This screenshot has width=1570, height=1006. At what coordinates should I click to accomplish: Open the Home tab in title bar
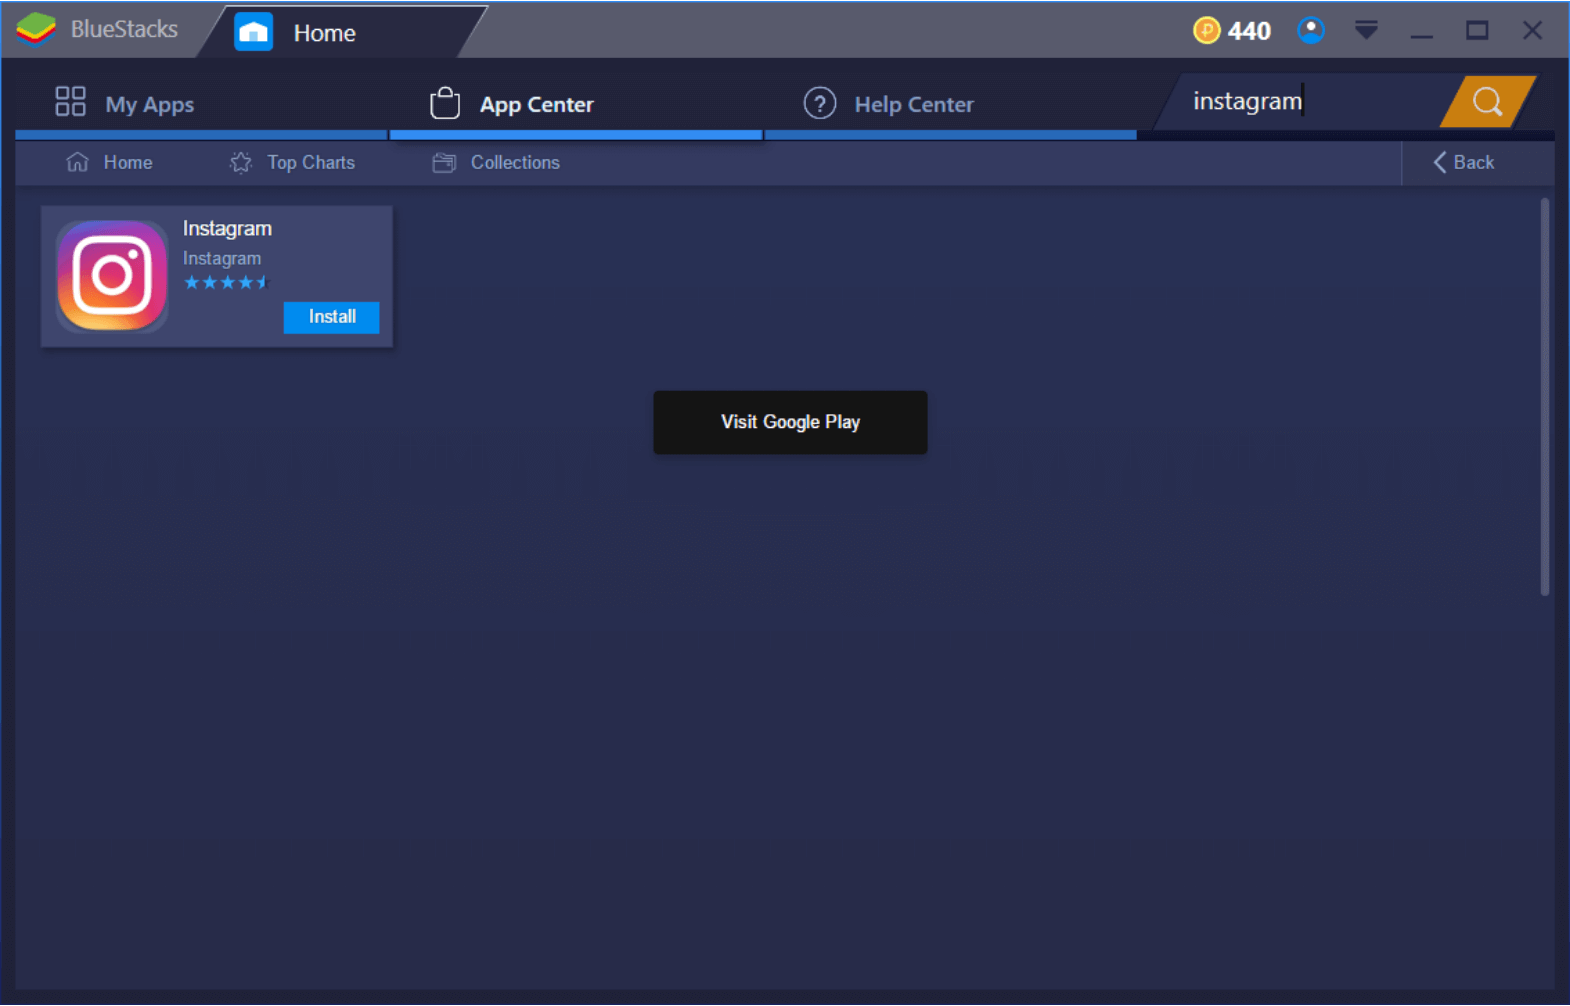coord(340,32)
